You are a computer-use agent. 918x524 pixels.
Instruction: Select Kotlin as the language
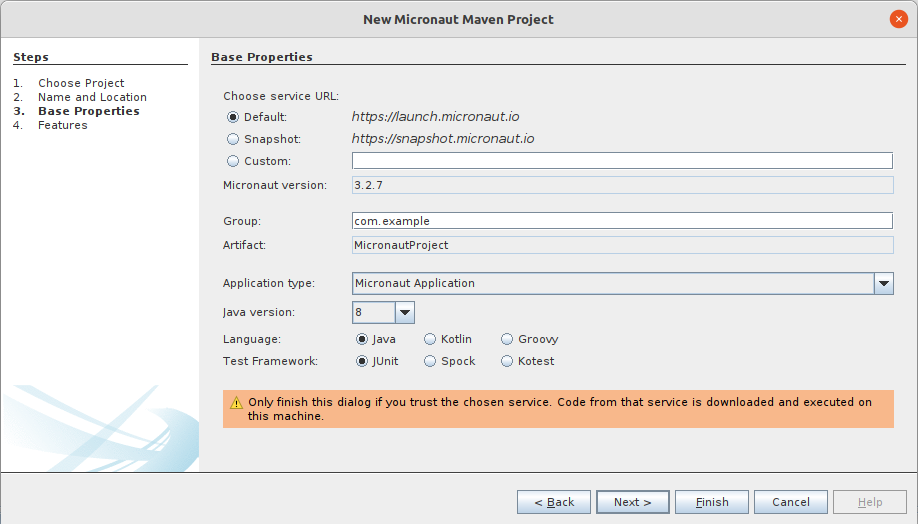click(x=430, y=339)
